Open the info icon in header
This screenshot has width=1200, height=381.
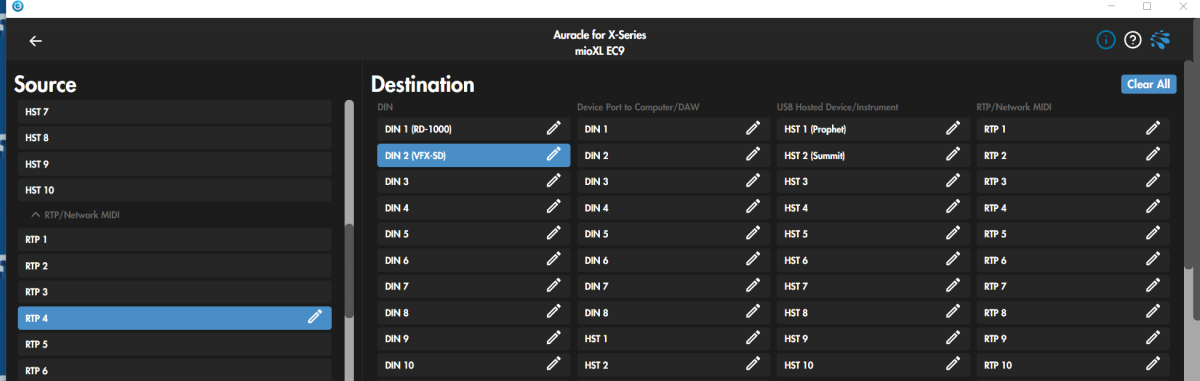pyautogui.click(x=1106, y=40)
